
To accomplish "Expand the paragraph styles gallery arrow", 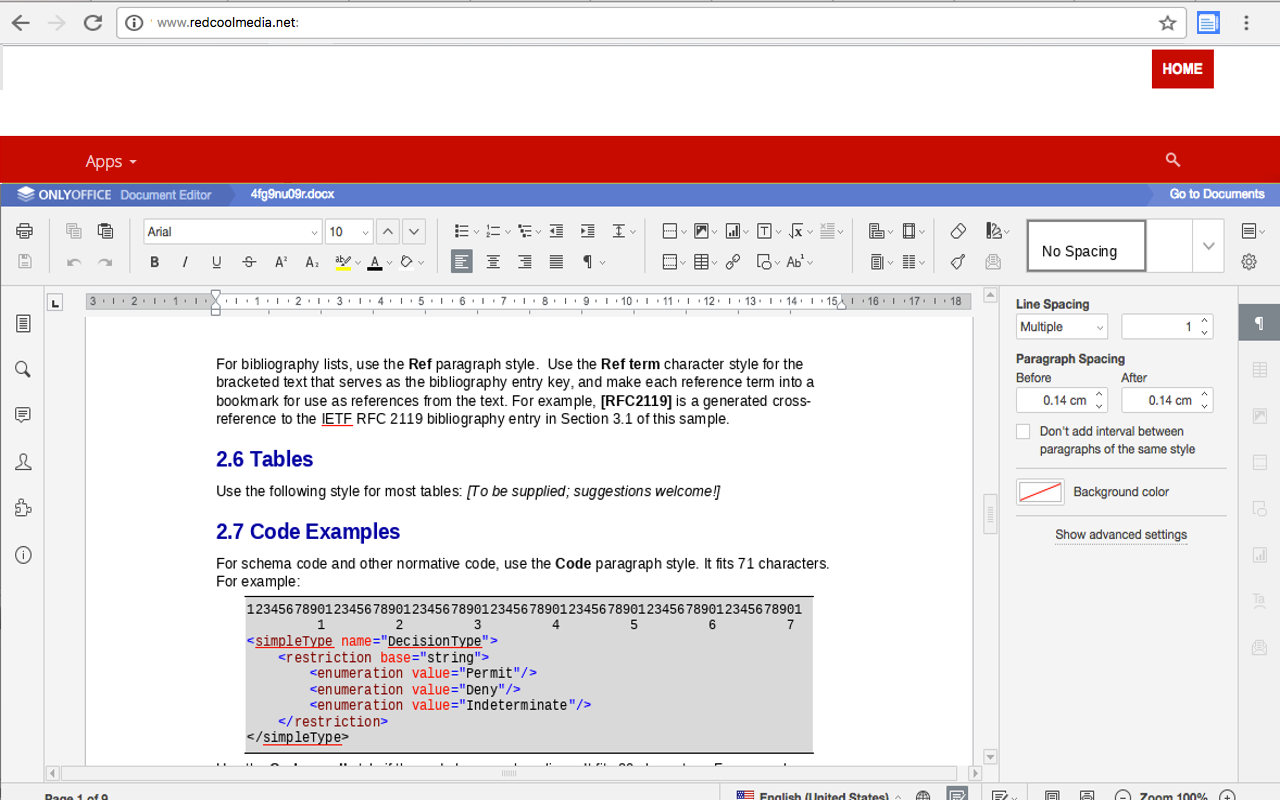I will (1208, 246).
